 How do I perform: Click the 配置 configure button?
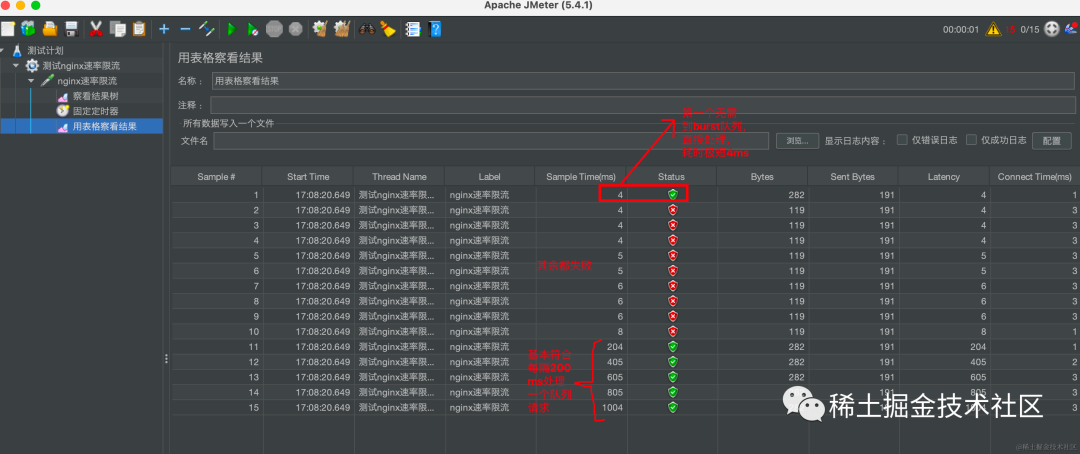pos(1052,141)
